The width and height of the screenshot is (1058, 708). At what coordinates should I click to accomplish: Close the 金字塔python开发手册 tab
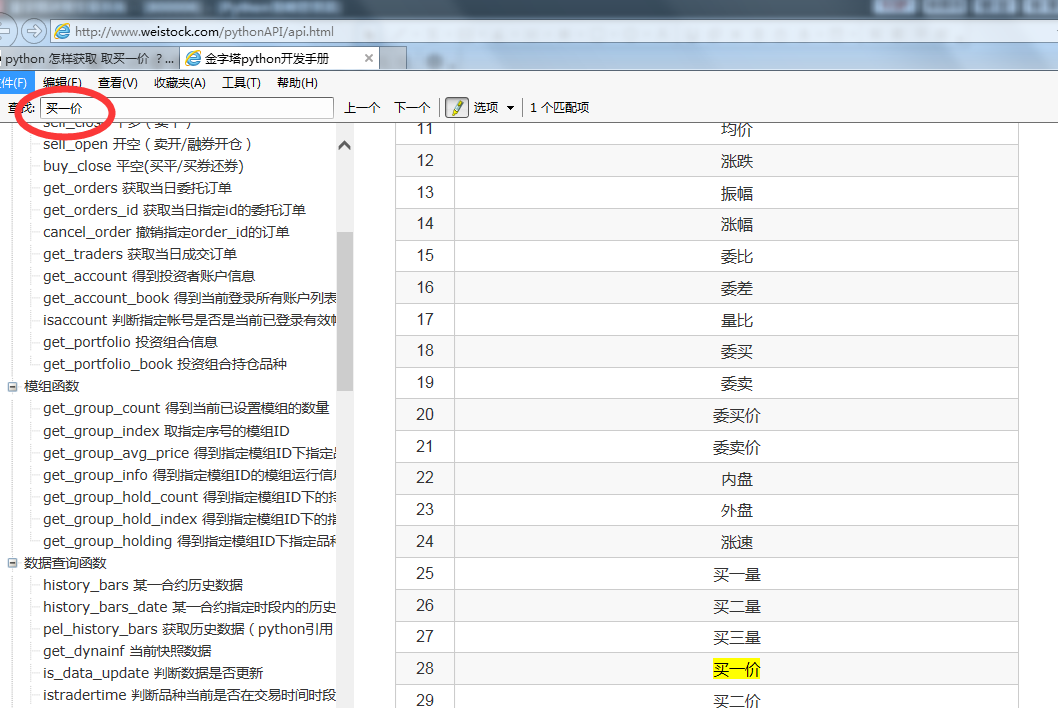[x=368, y=58]
